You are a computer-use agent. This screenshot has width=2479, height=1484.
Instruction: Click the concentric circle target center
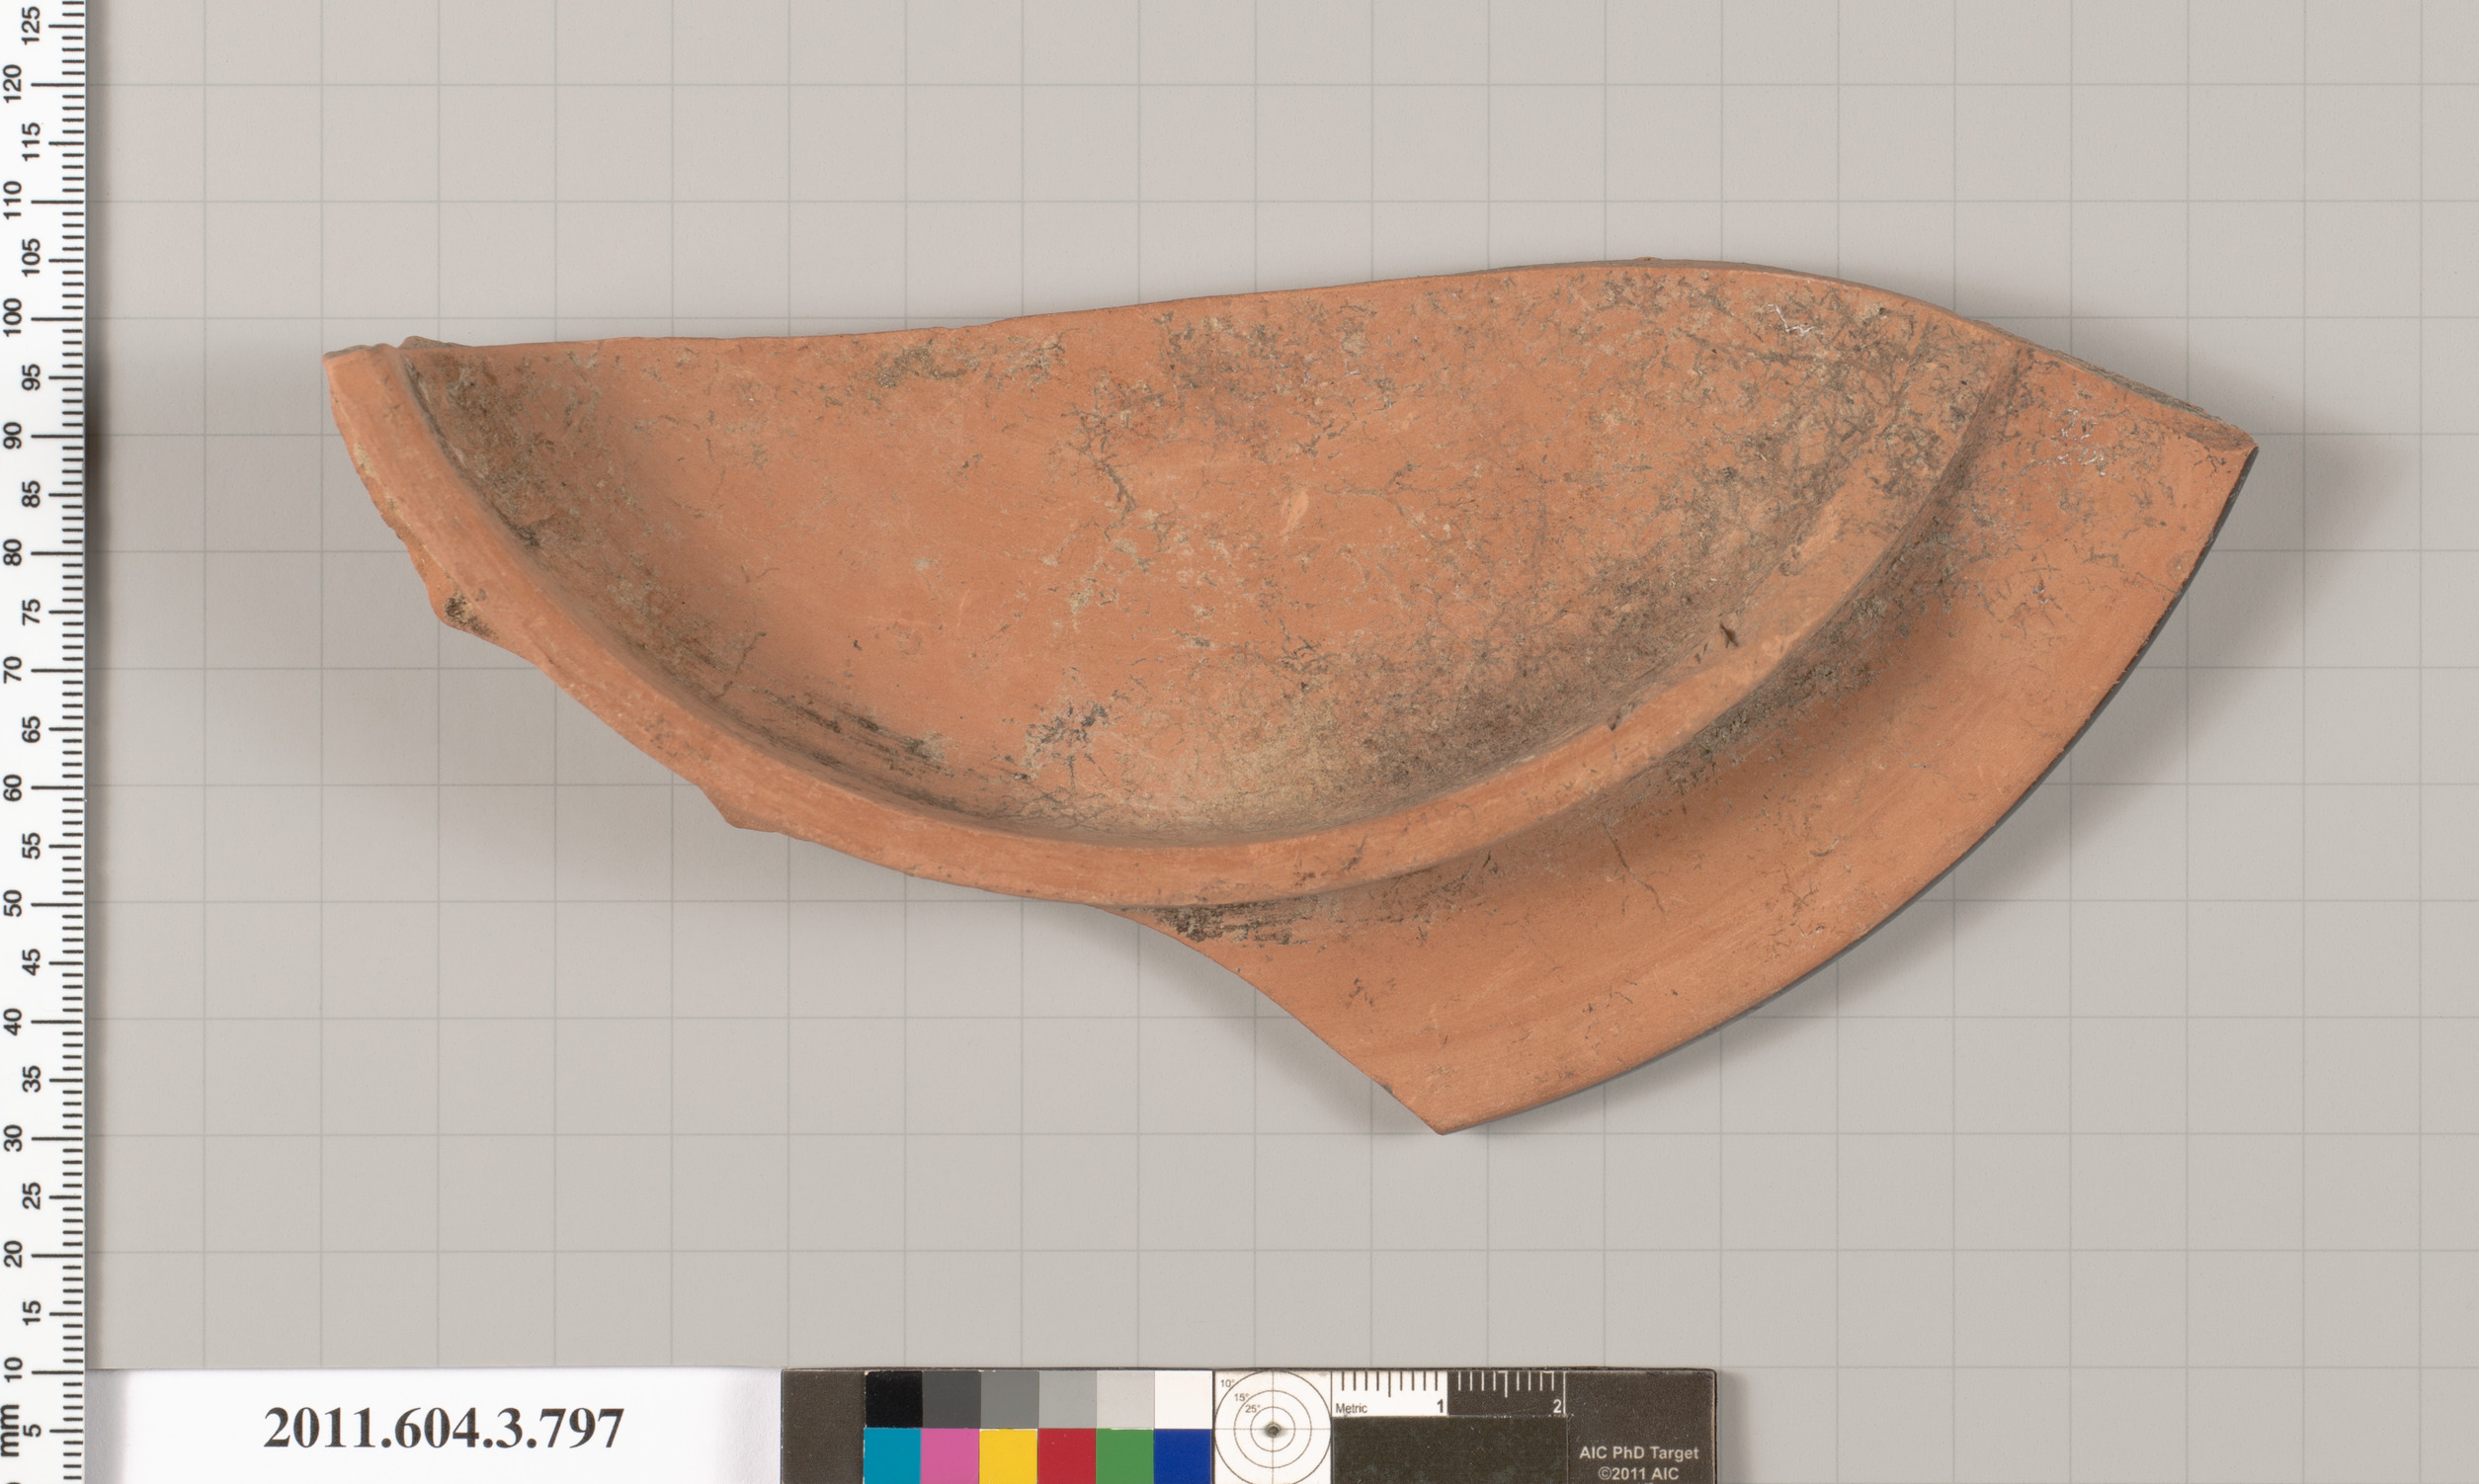point(1272,1430)
